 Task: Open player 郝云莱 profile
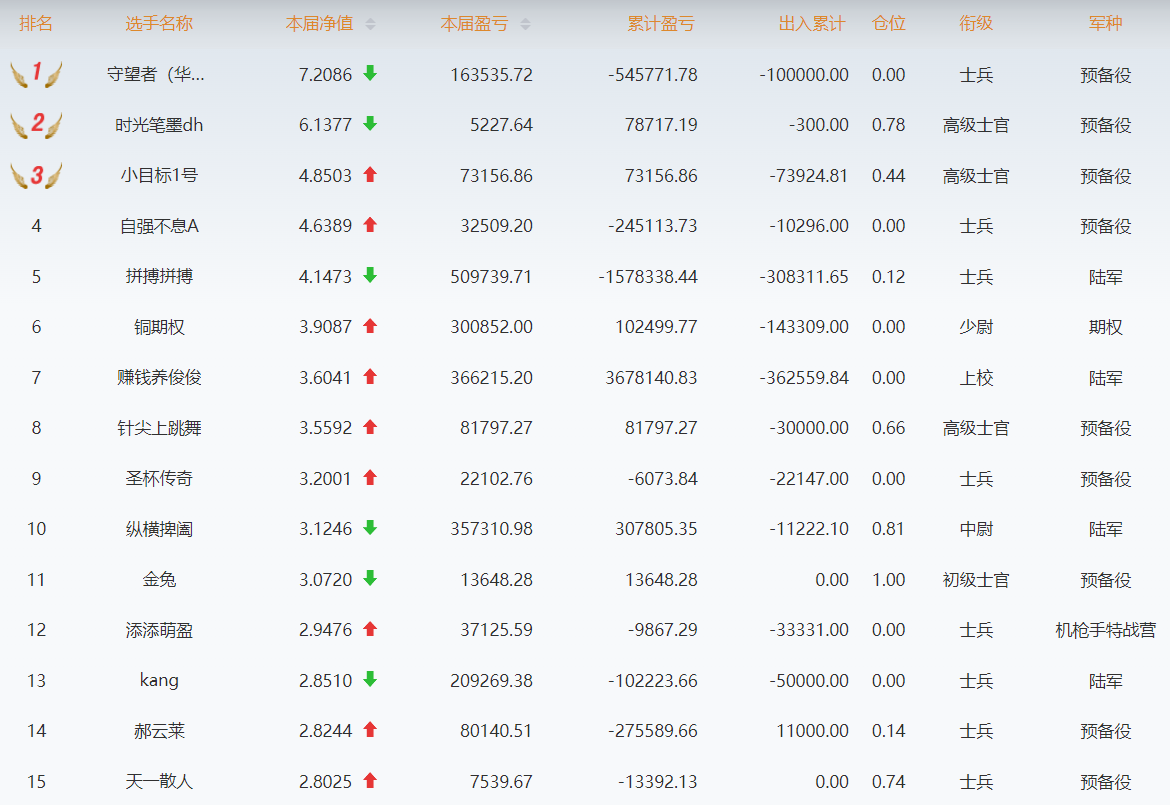[159, 731]
